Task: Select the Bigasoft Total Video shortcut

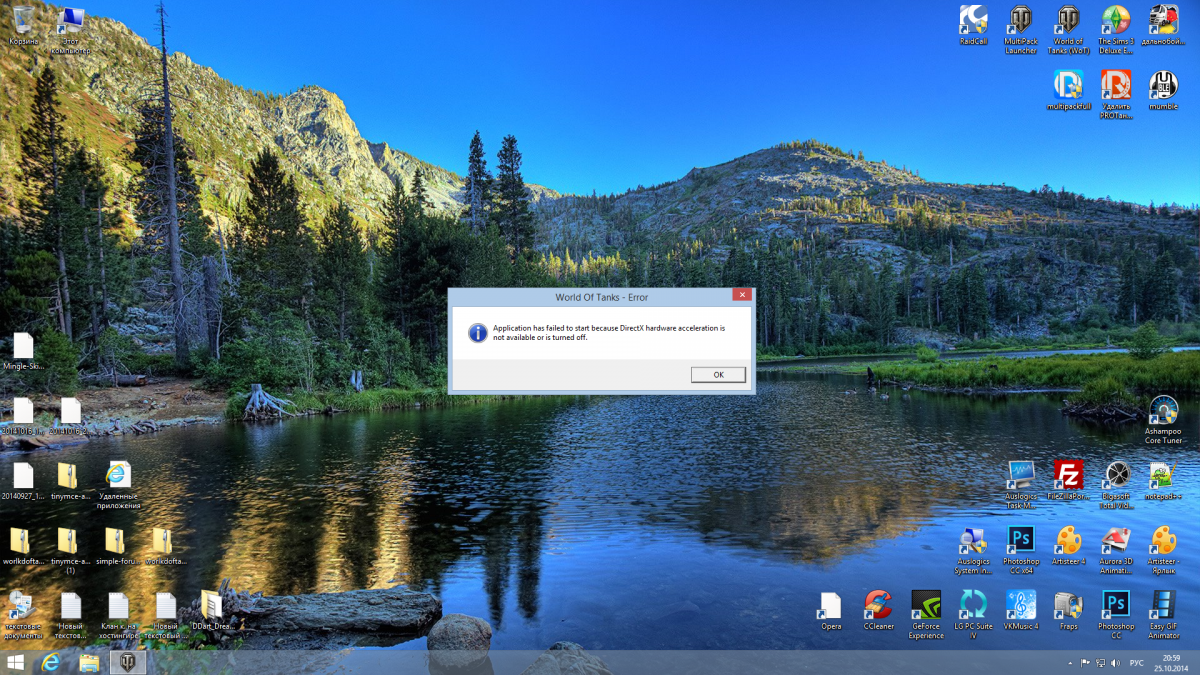Action: coord(1116,485)
